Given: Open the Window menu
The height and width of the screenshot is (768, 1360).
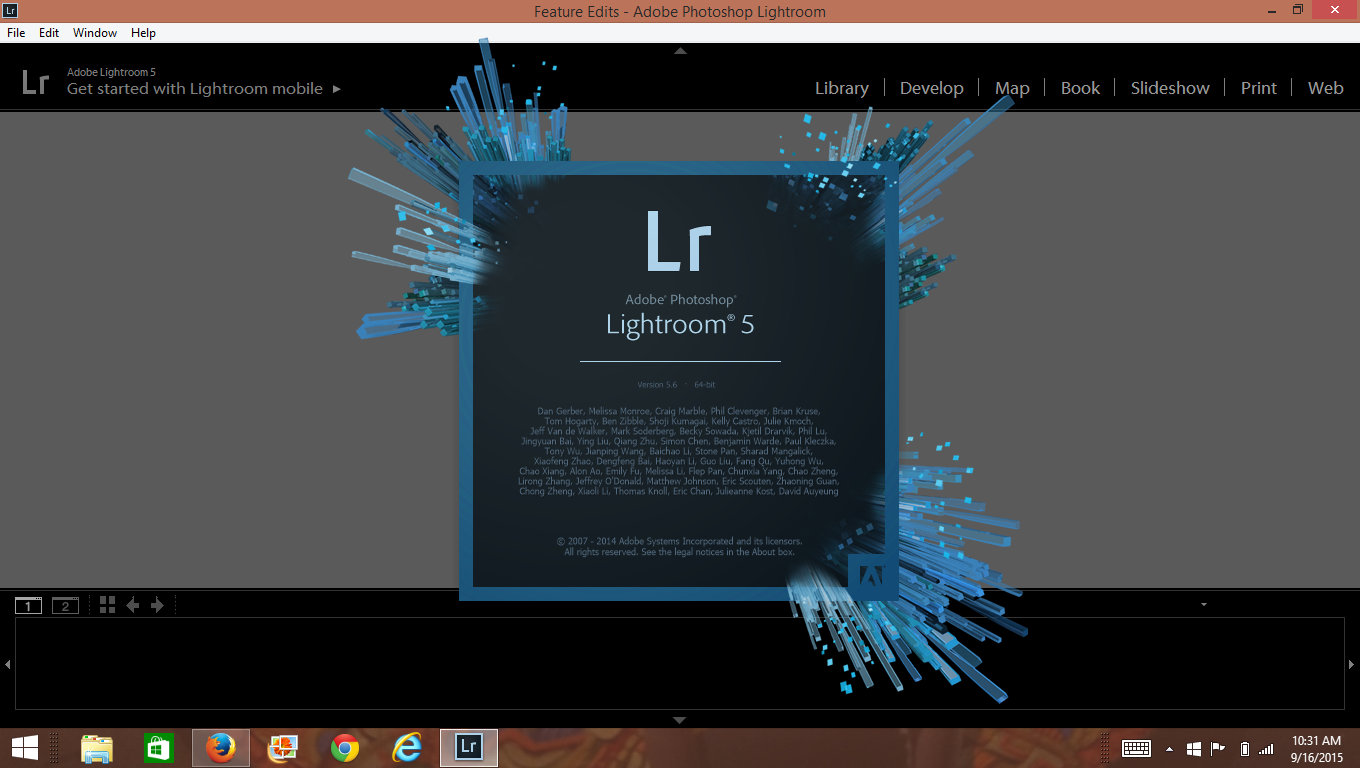Looking at the screenshot, I should (x=95, y=33).
